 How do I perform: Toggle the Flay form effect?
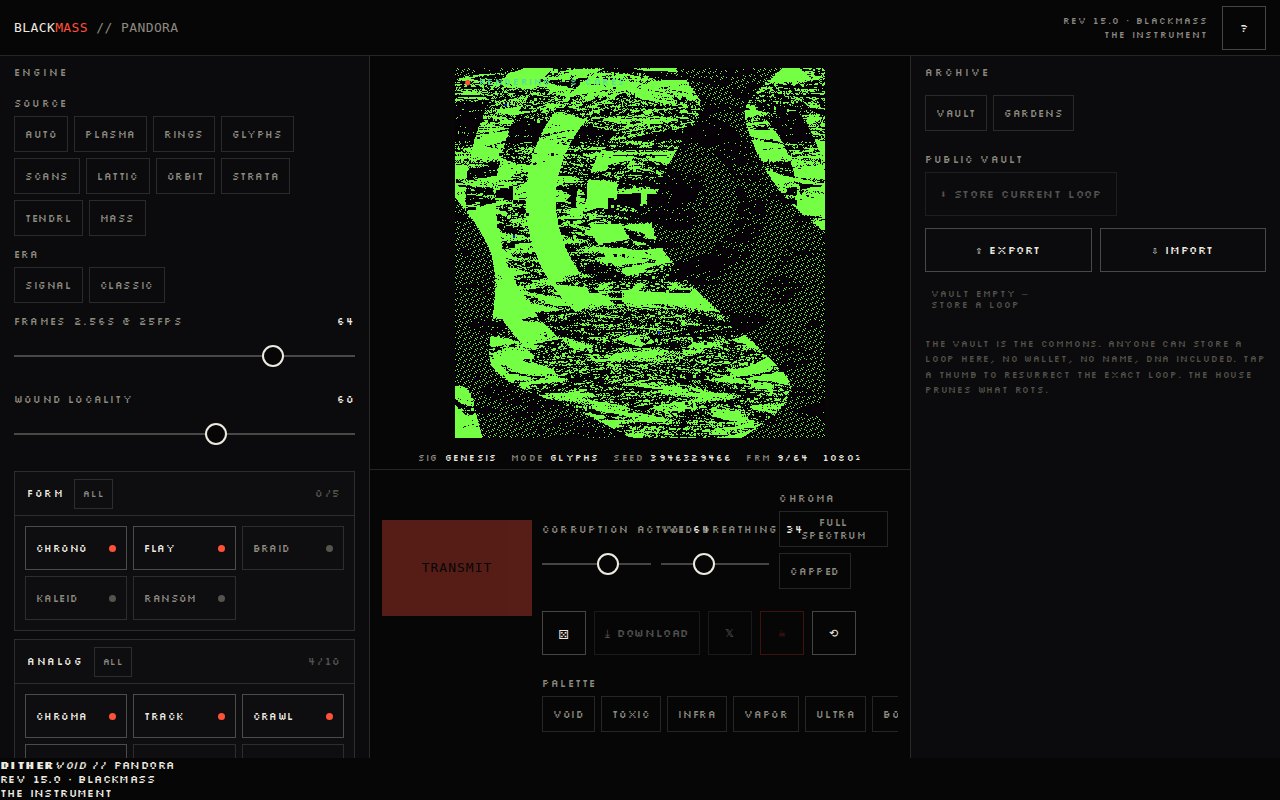(x=184, y=548)
